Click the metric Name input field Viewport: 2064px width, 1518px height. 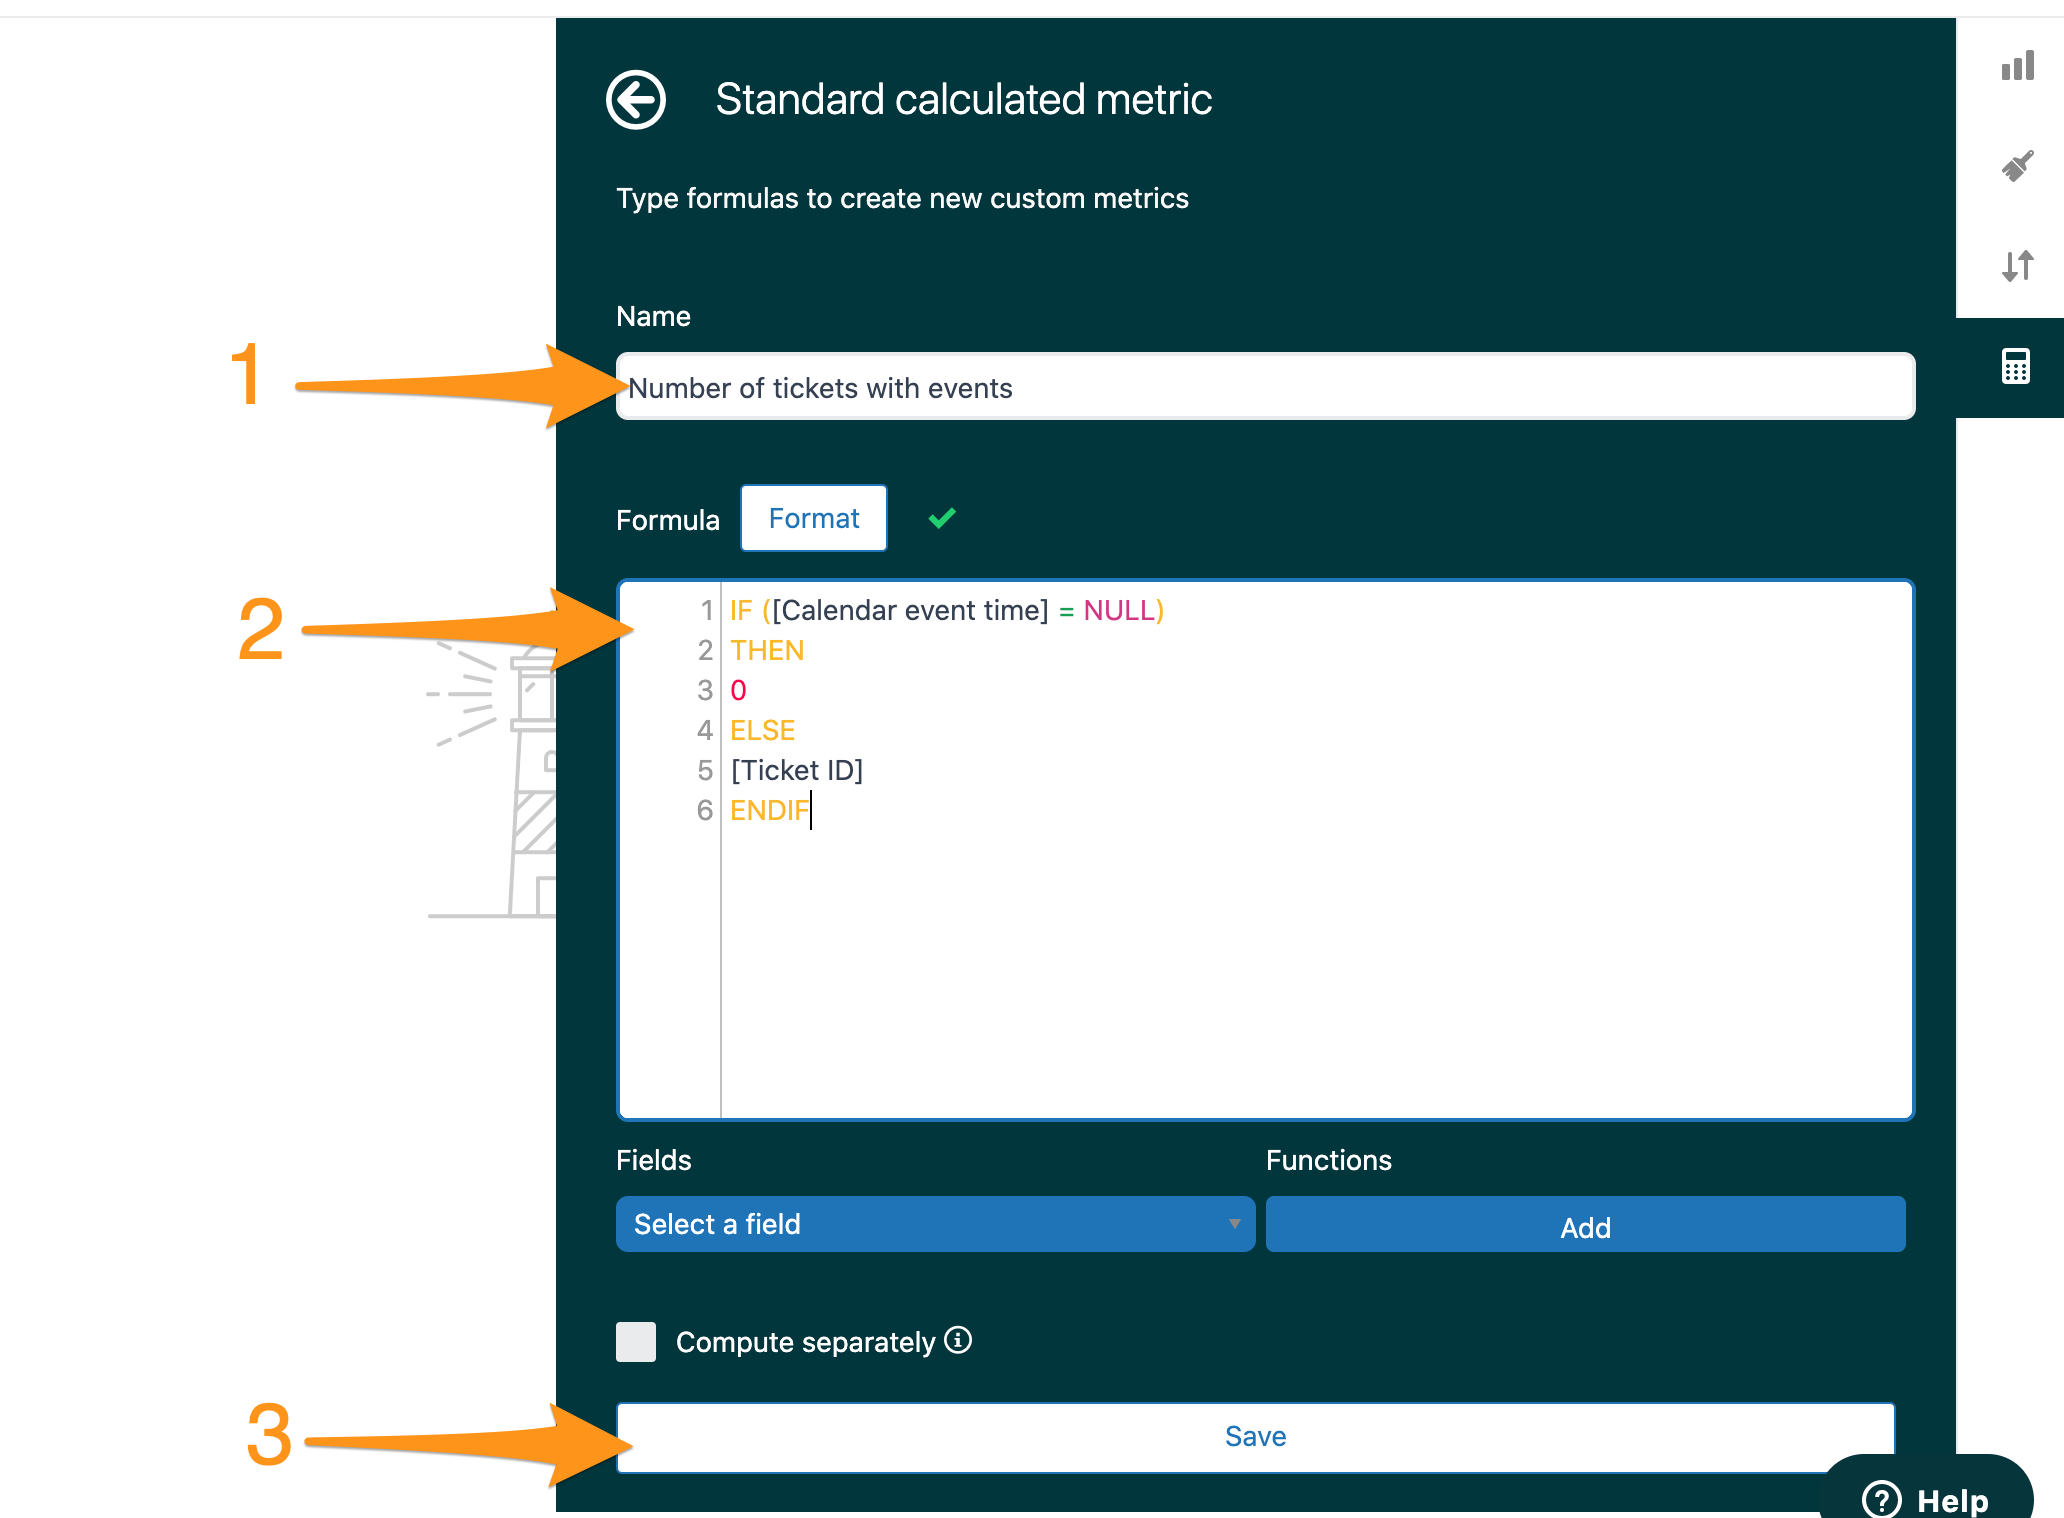1265,387
